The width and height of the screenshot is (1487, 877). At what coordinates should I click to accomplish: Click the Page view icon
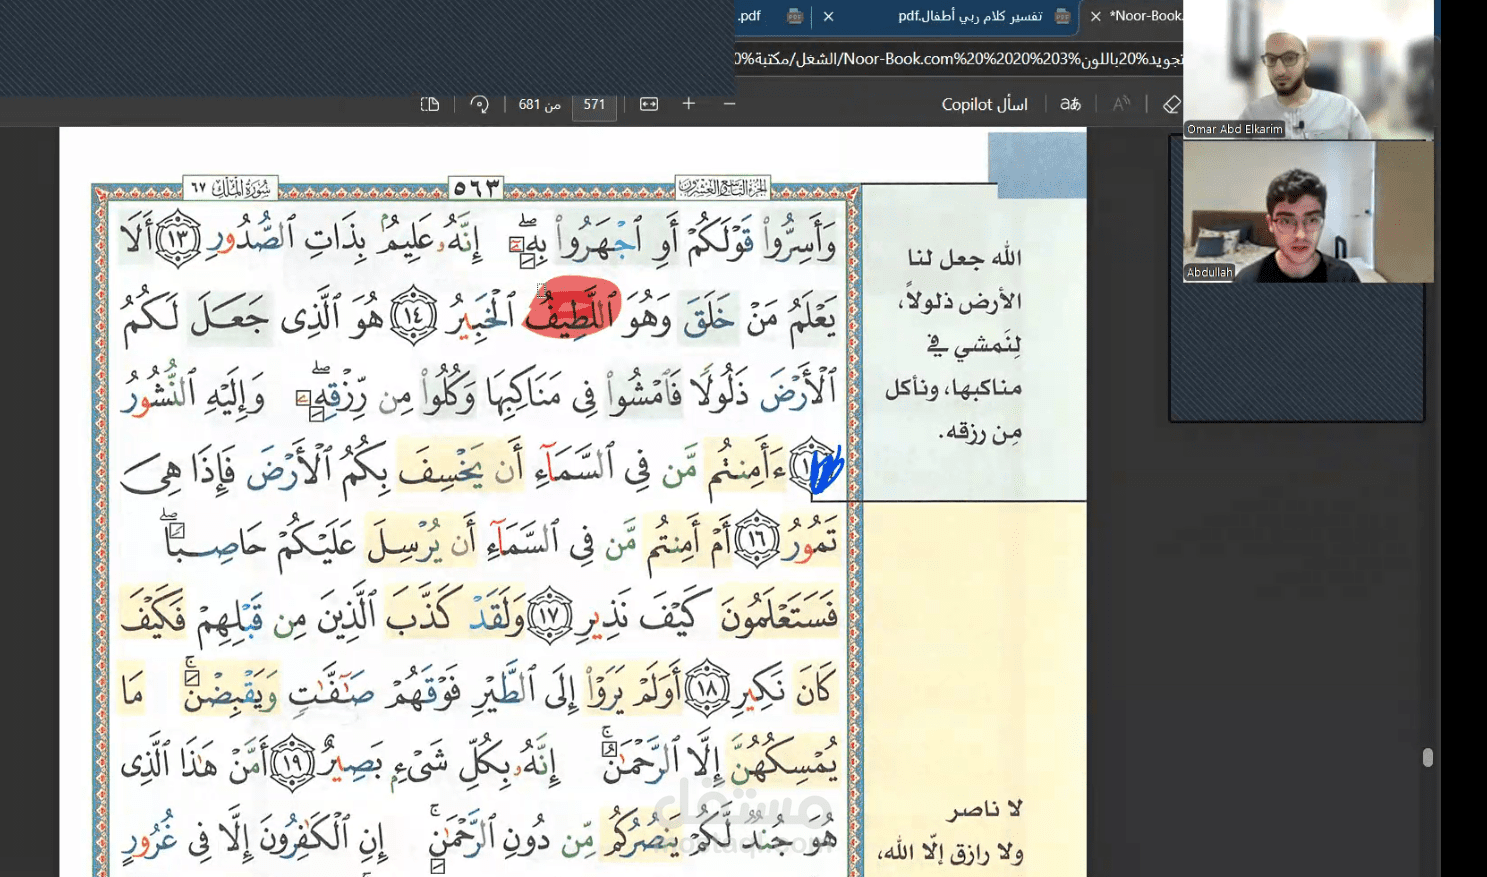[x=430, y=104]
